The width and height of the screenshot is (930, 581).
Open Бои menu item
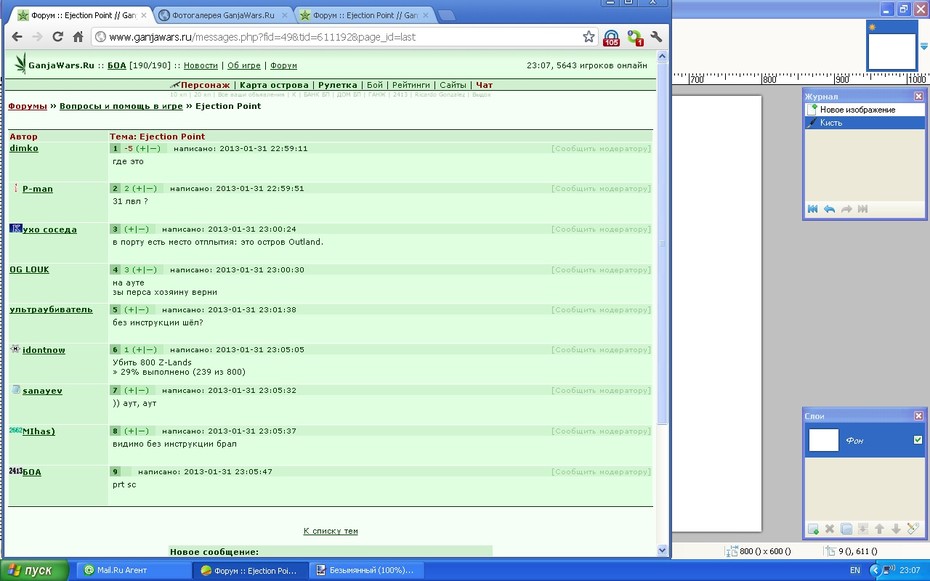[x=375, y=85]
